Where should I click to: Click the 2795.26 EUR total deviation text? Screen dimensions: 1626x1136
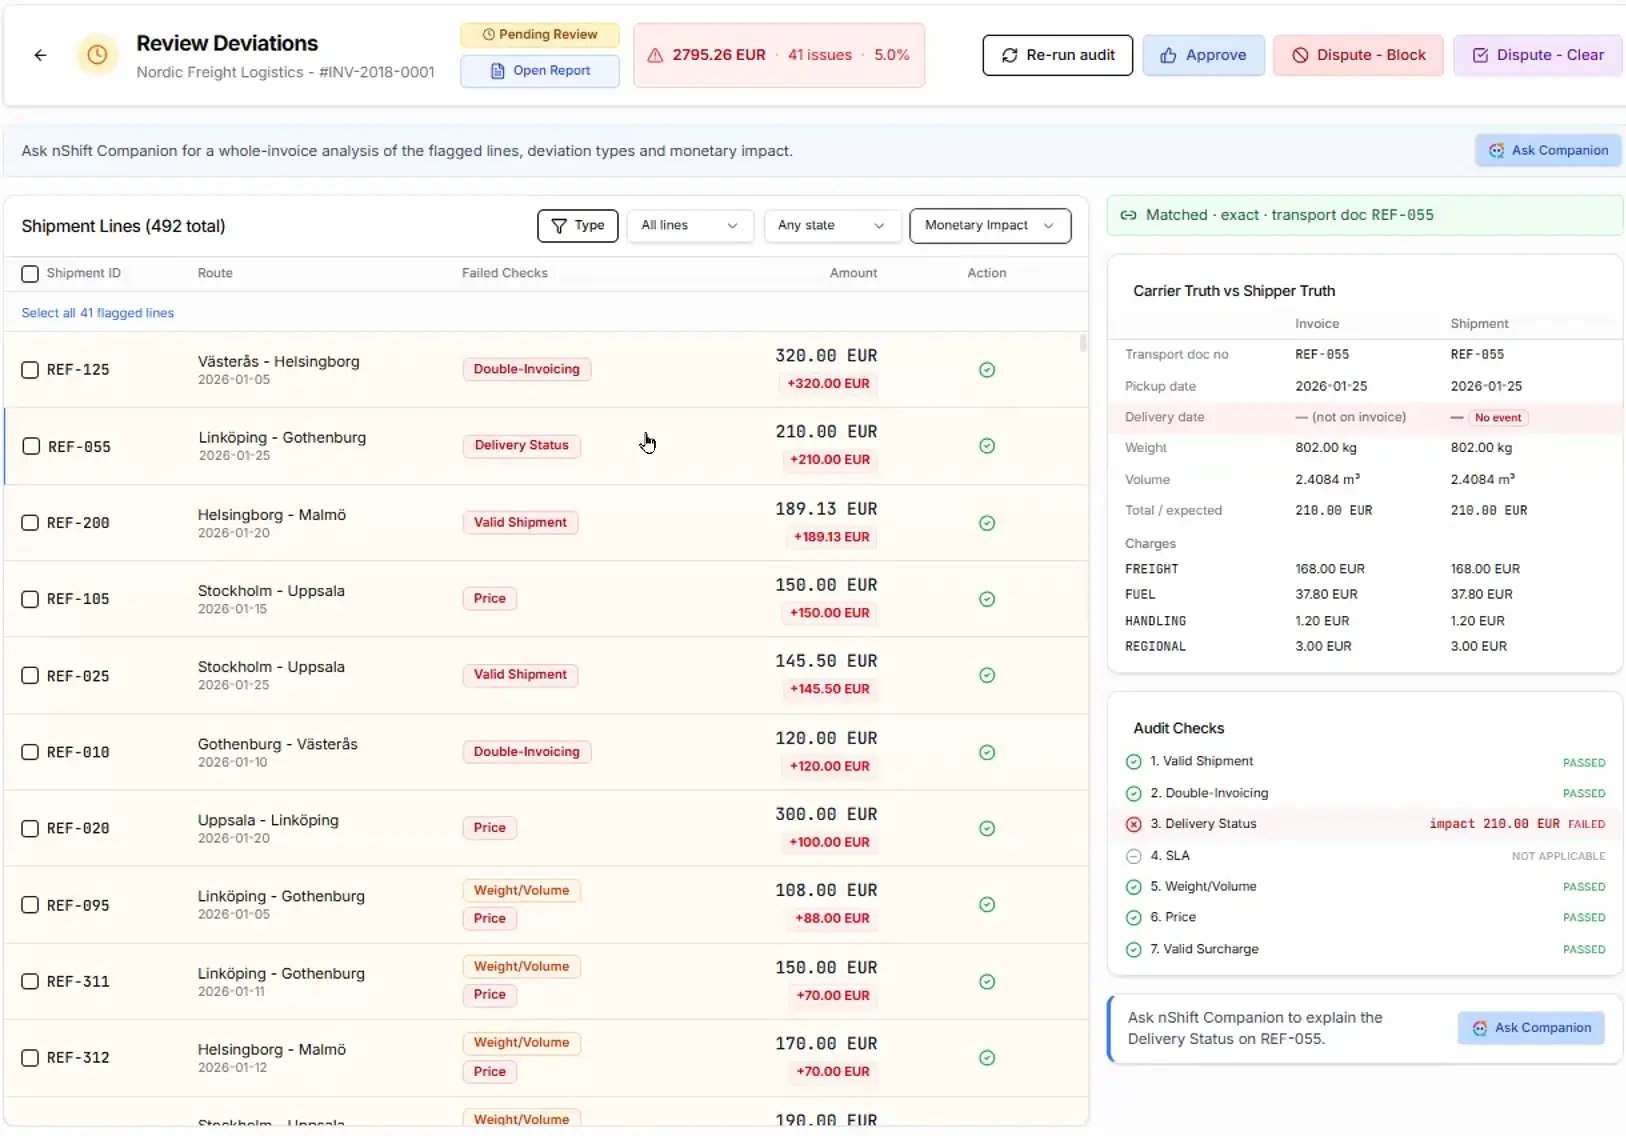[x=719, y=55]
